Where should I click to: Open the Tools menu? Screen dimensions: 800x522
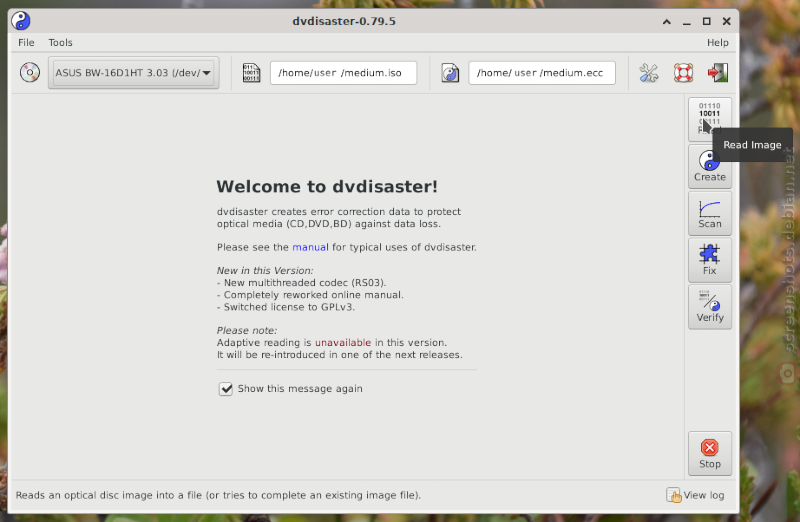click(x=60, y=42)
